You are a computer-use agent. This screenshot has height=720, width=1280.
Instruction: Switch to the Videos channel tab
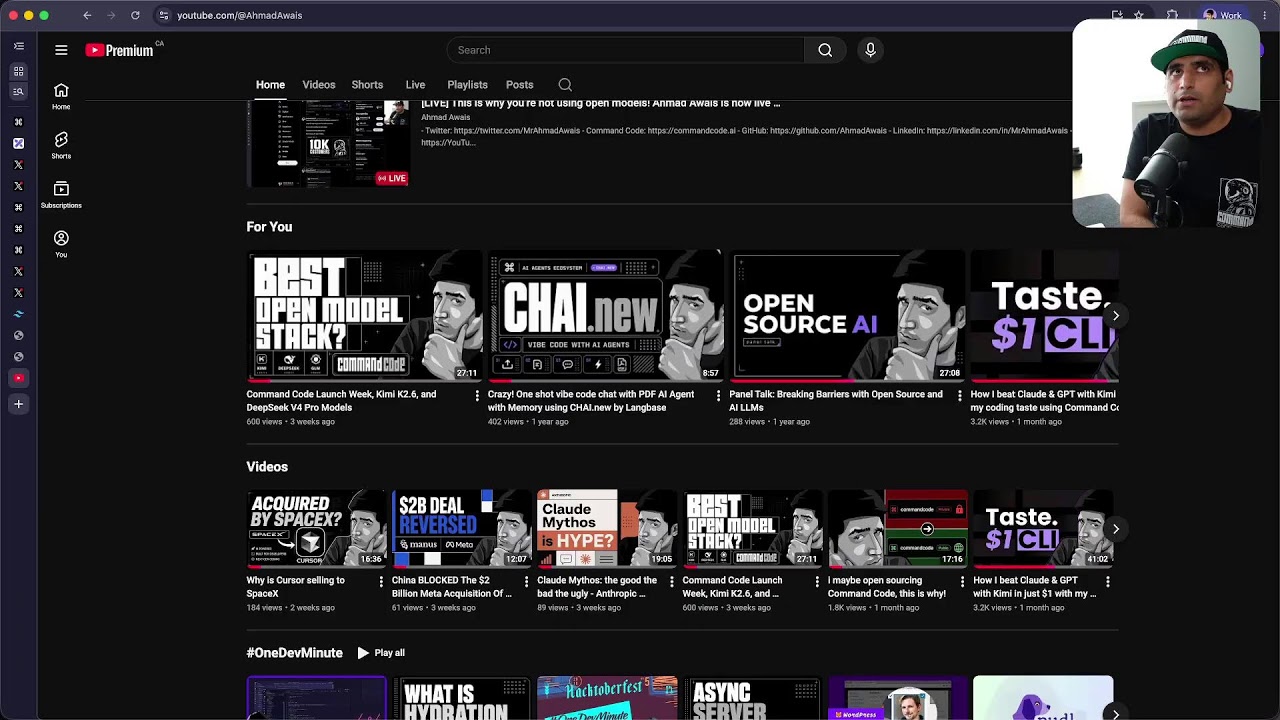coord(319,85)
